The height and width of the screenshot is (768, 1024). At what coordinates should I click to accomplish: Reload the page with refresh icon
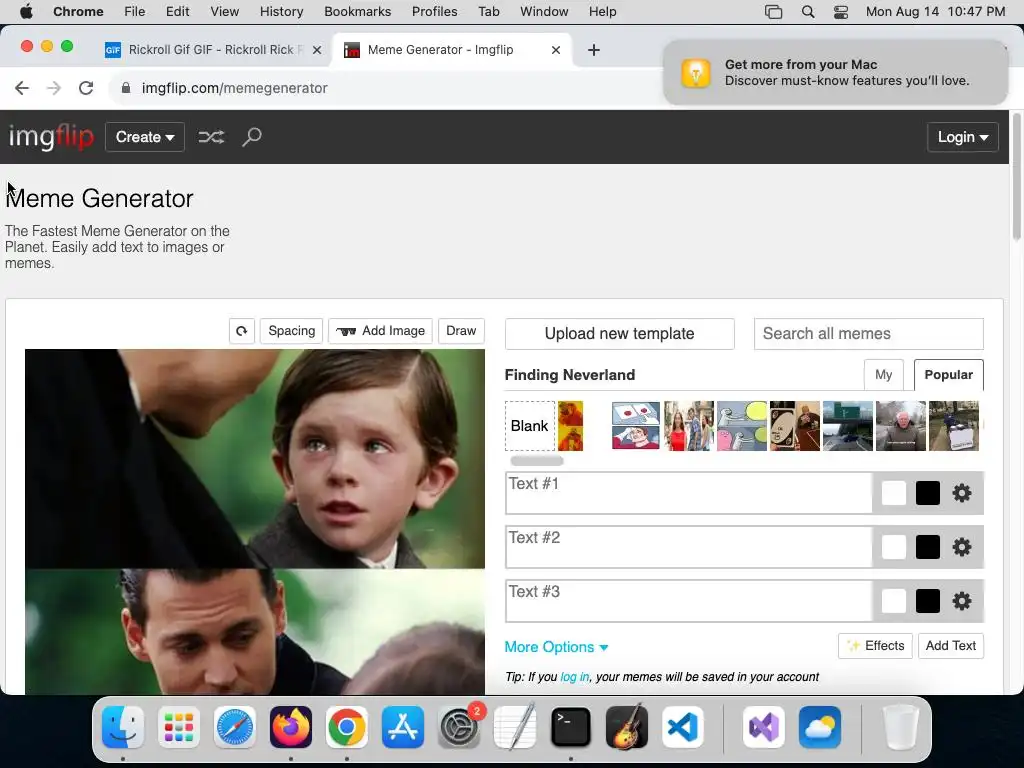tap(86, 88)
